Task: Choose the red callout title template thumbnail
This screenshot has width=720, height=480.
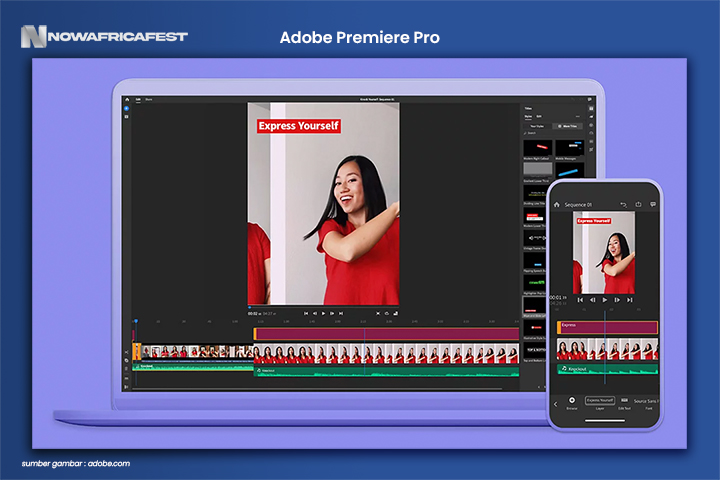Action: tap(538, 148)
